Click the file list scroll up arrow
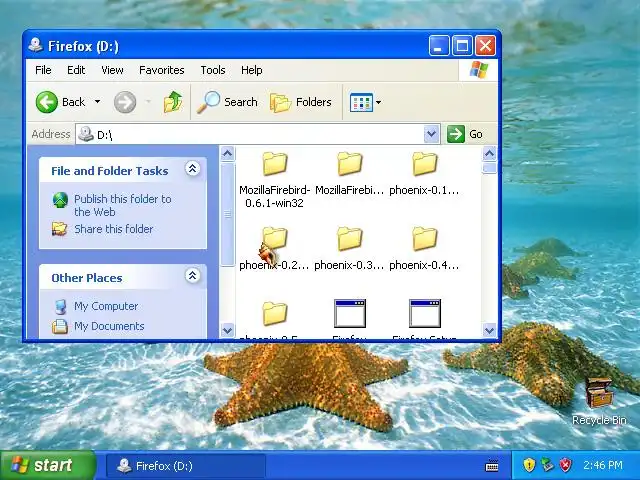The height and width of the screenshot is (480, 640). pos(489,154)
